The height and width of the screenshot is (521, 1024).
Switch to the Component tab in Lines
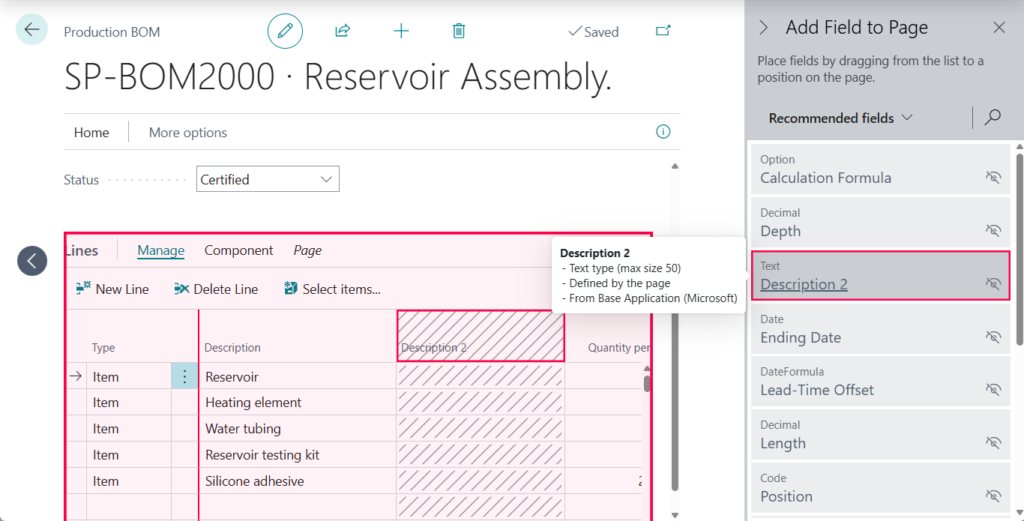[x=239, y=251]
